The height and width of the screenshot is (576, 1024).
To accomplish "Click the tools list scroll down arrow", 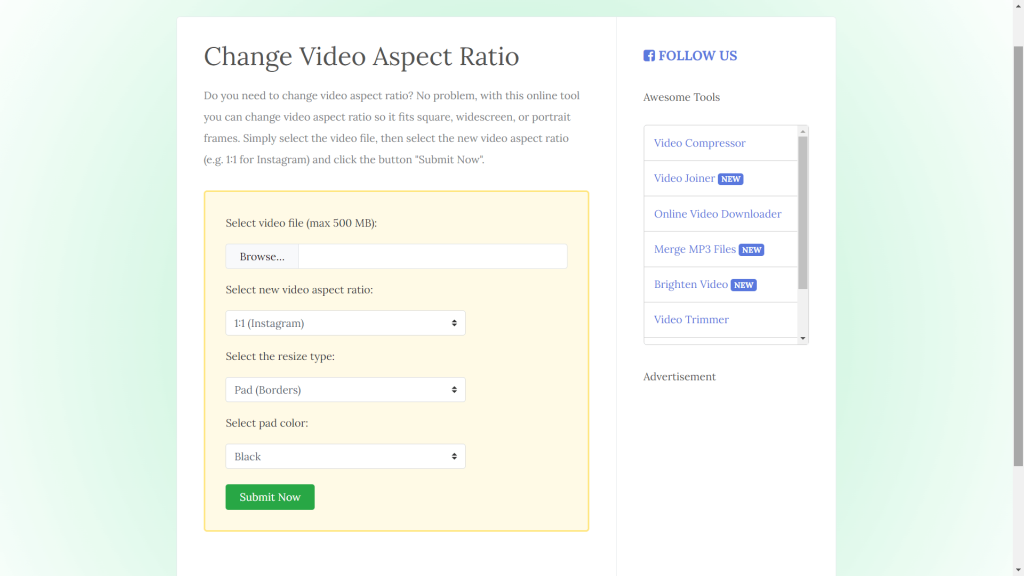I will pyautogui.click(x=803, y=339).
